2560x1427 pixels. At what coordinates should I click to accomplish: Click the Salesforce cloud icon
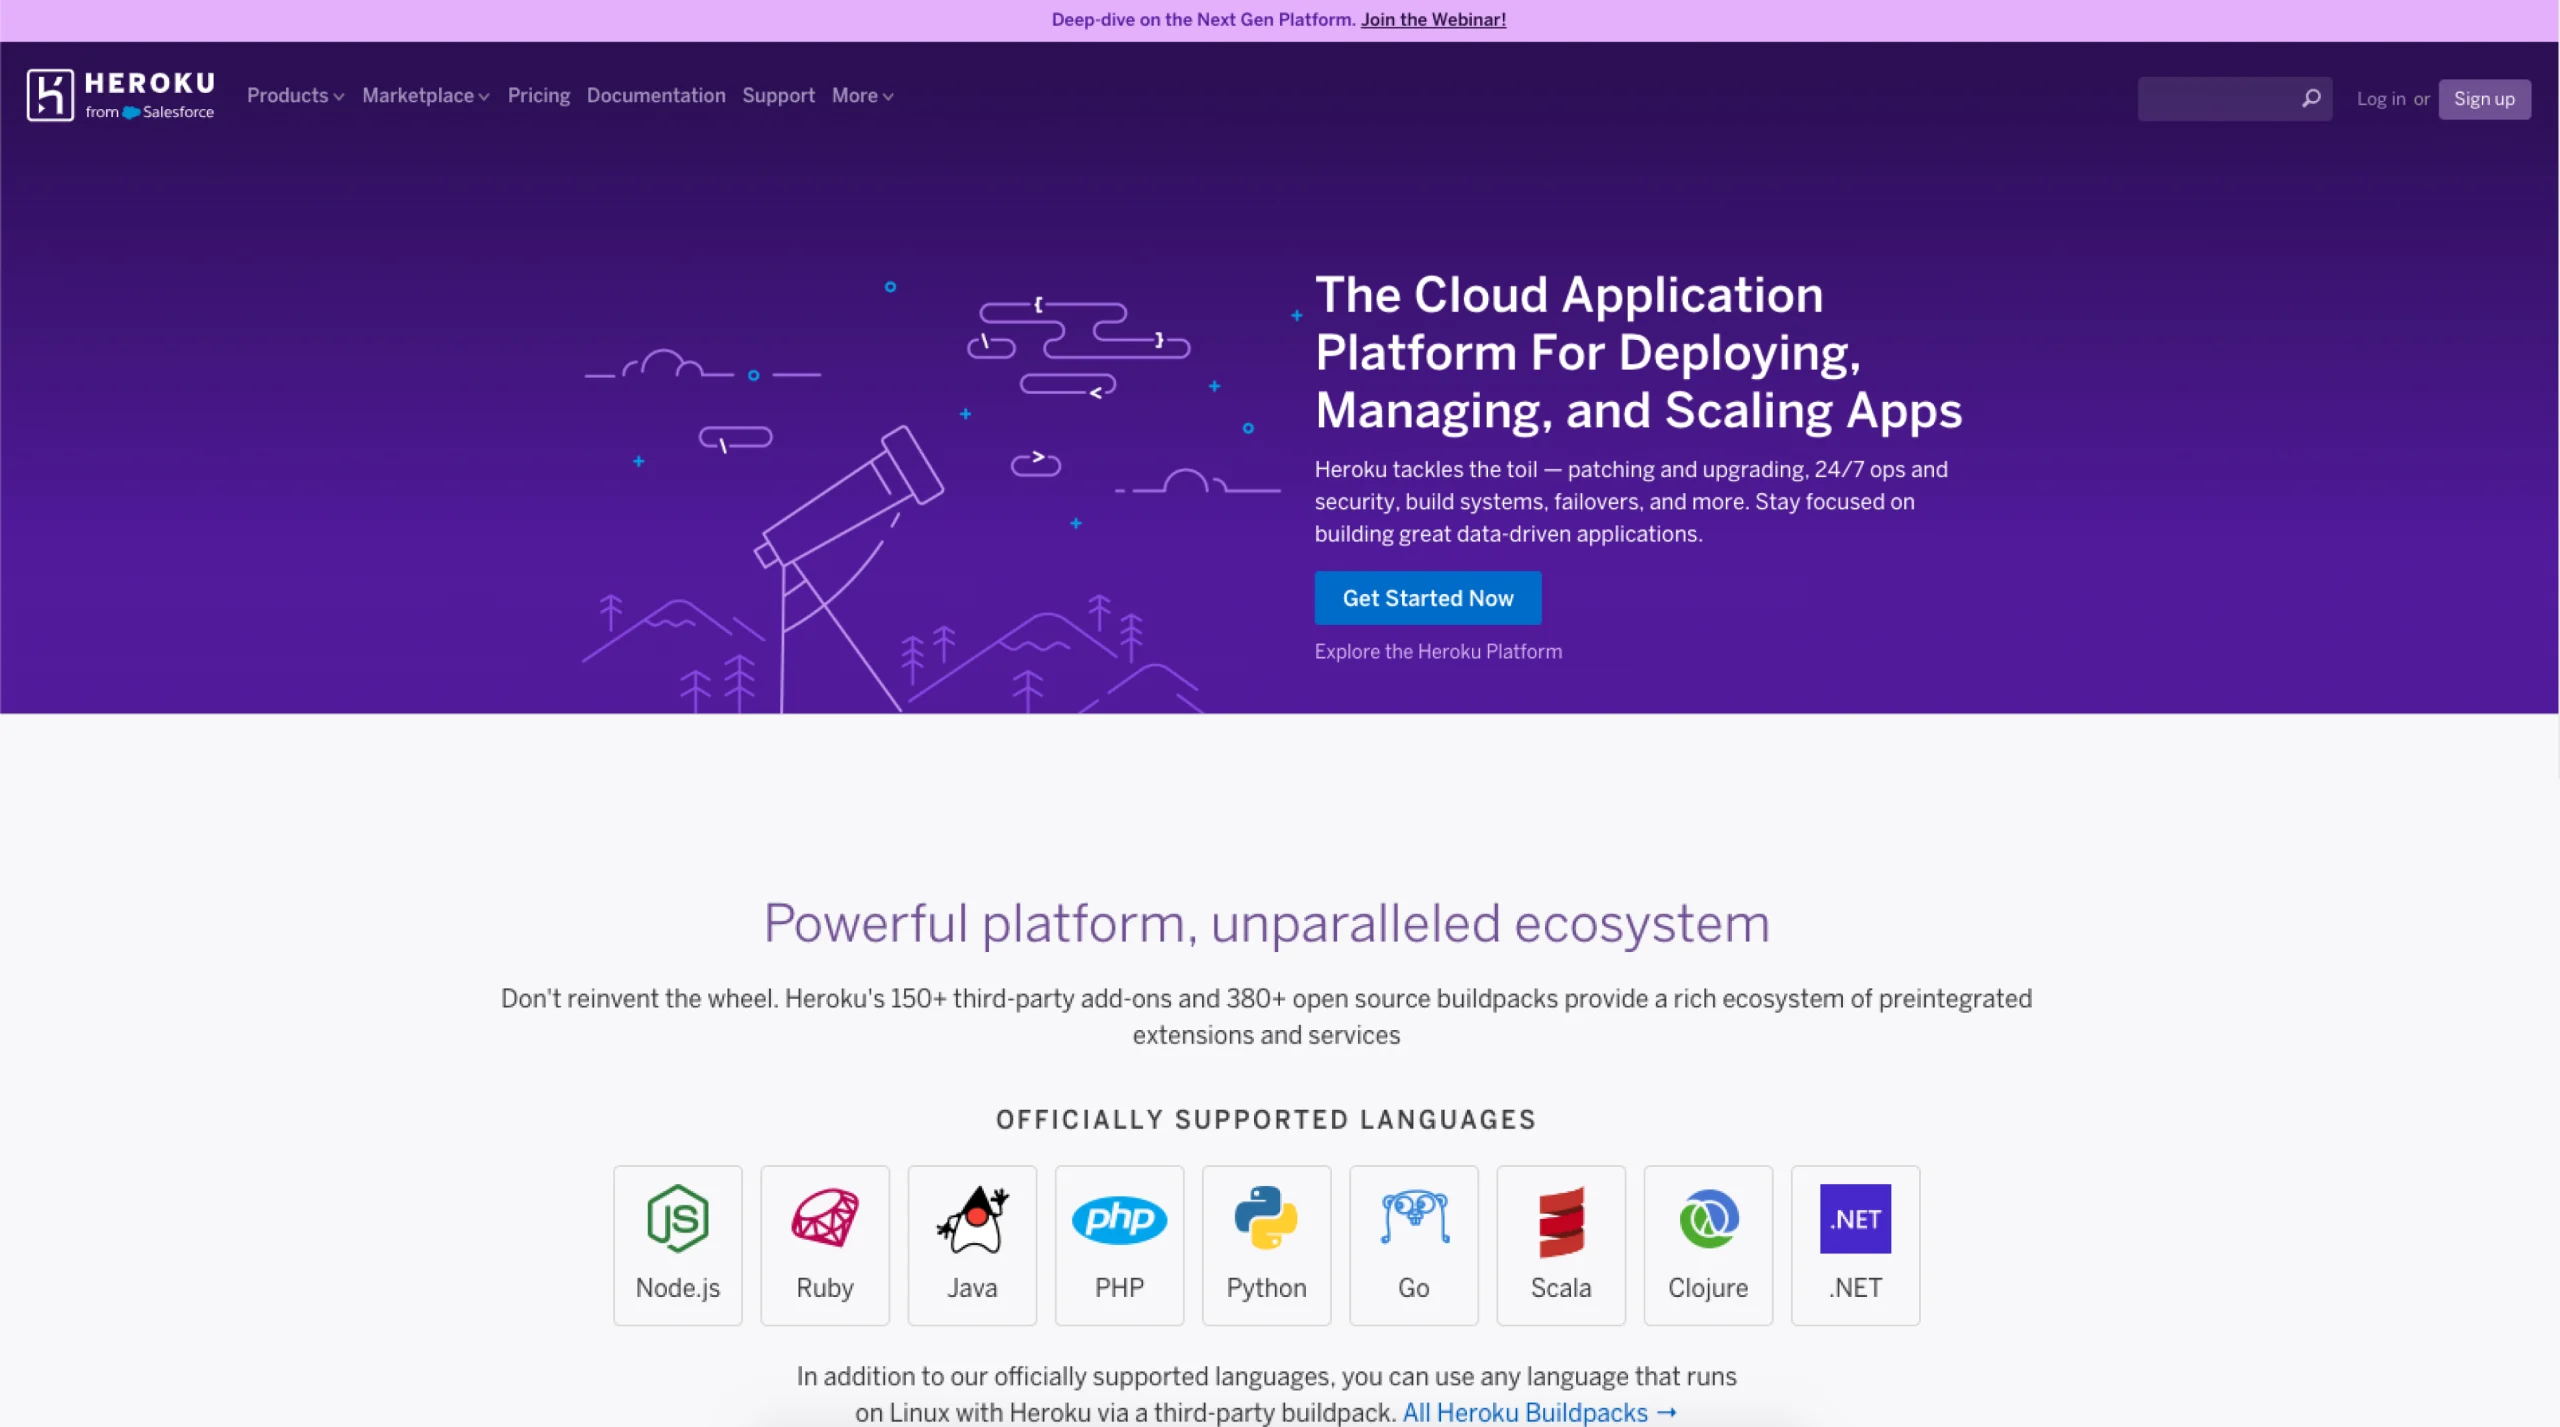click(131, 112)
